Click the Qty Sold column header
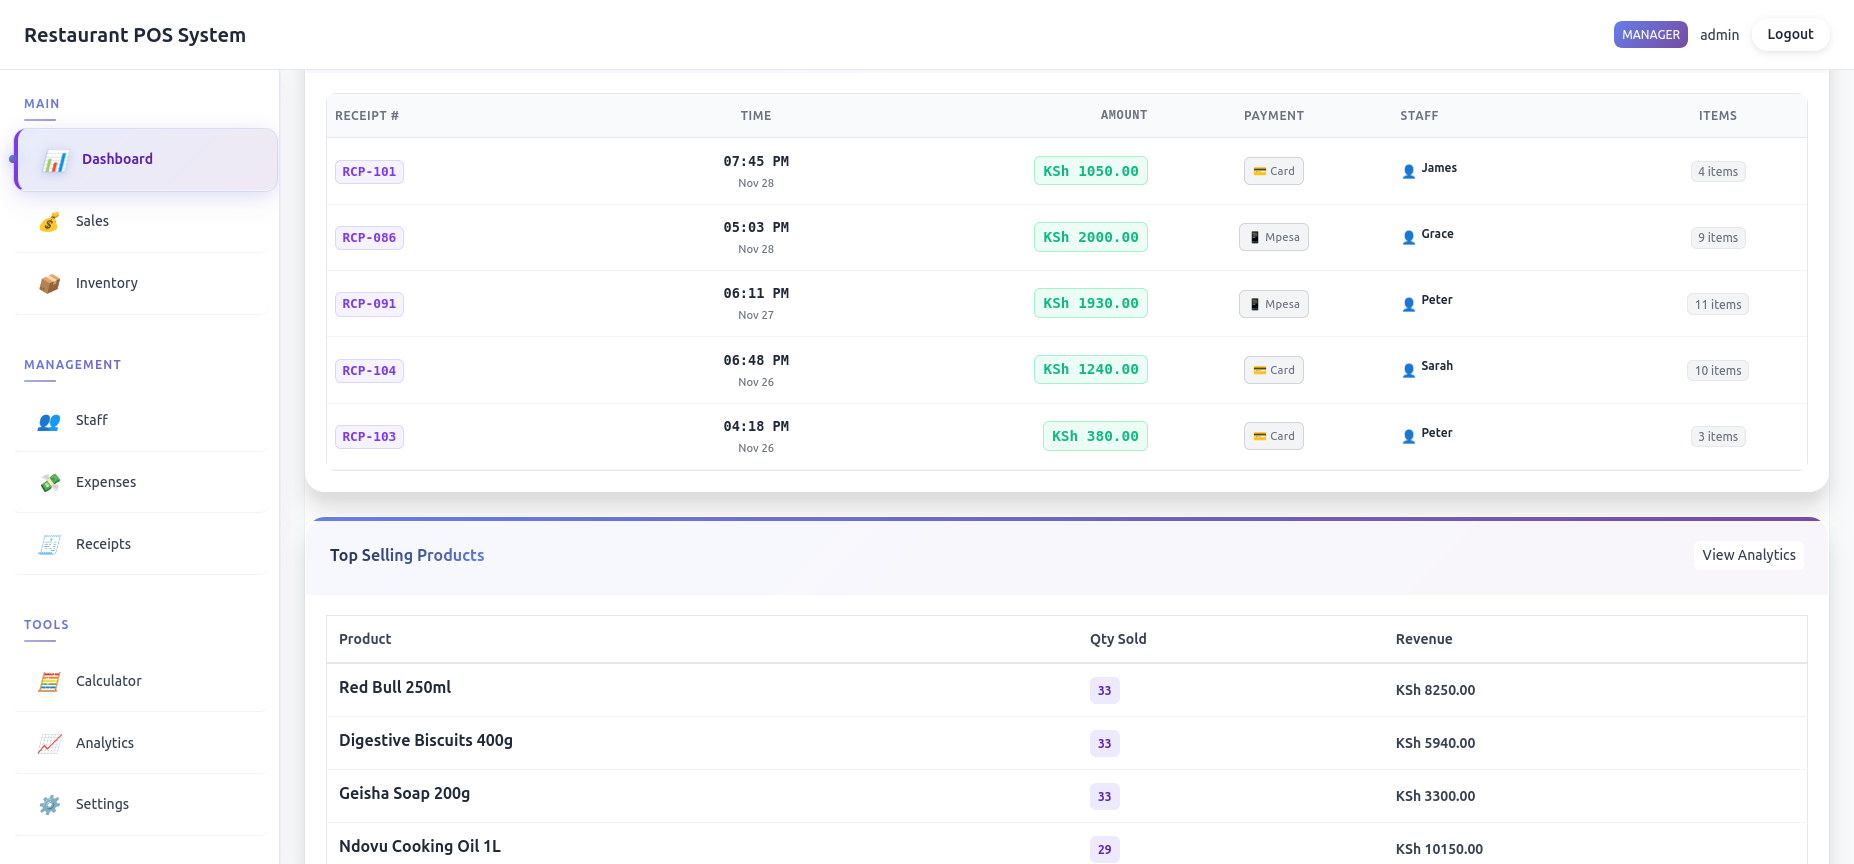Screen dimensions: 1854x864 click(x=1118, y=639)
